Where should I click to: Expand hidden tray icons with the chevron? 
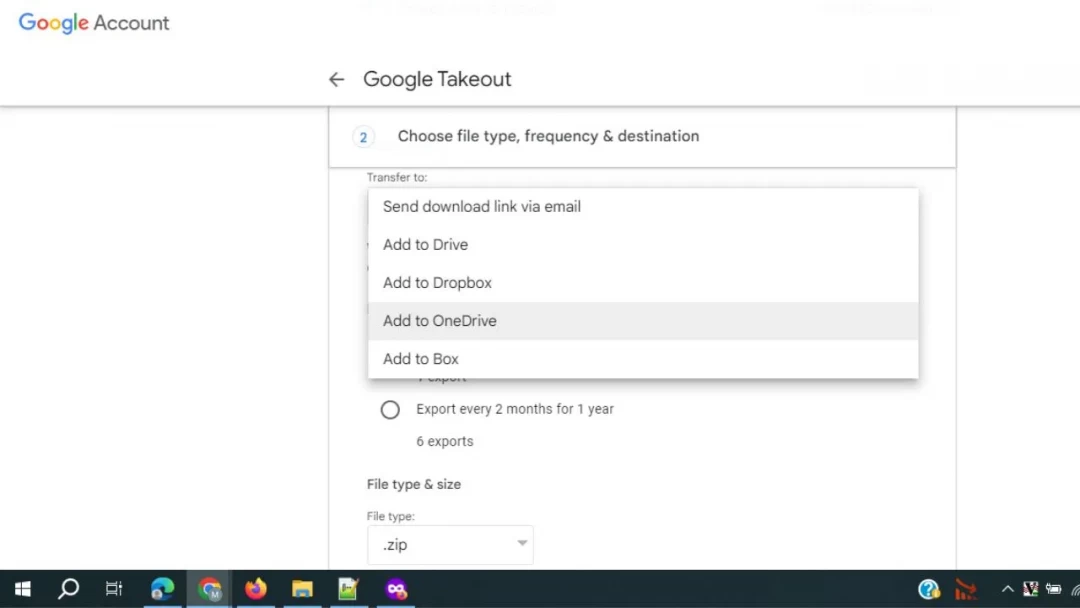(1007, 589)
